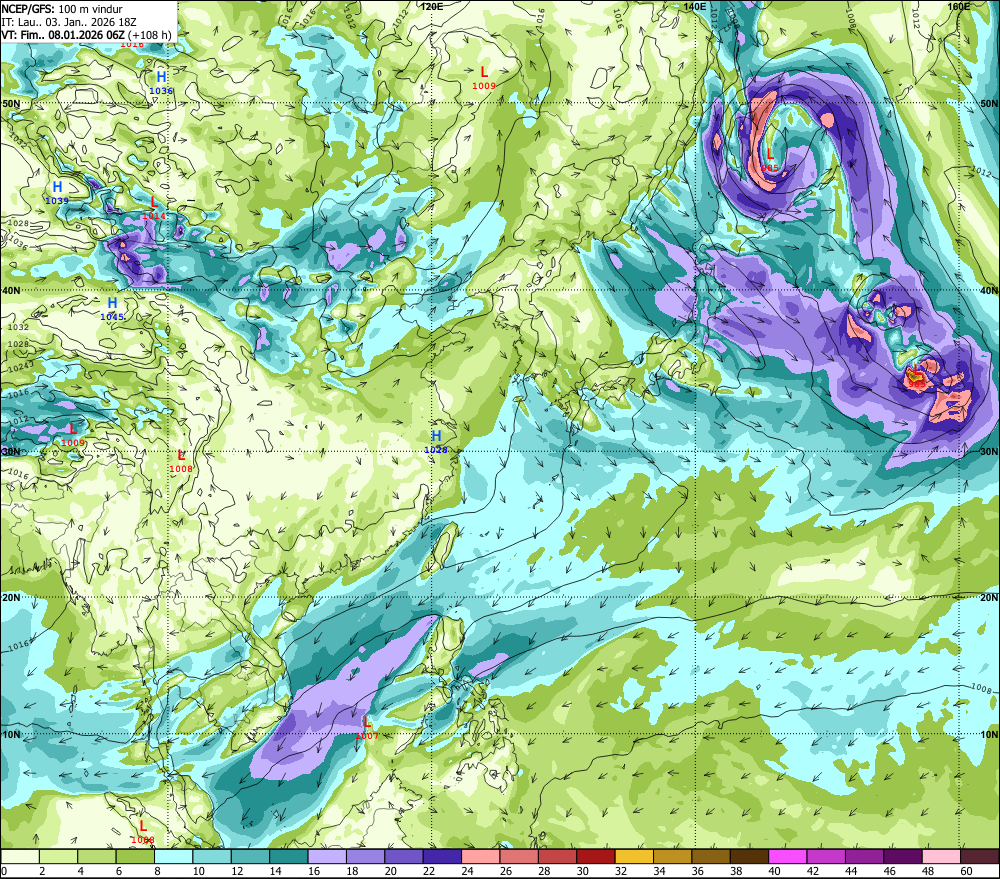Click the H 1028 high near China coast

[x=436, y=441]
